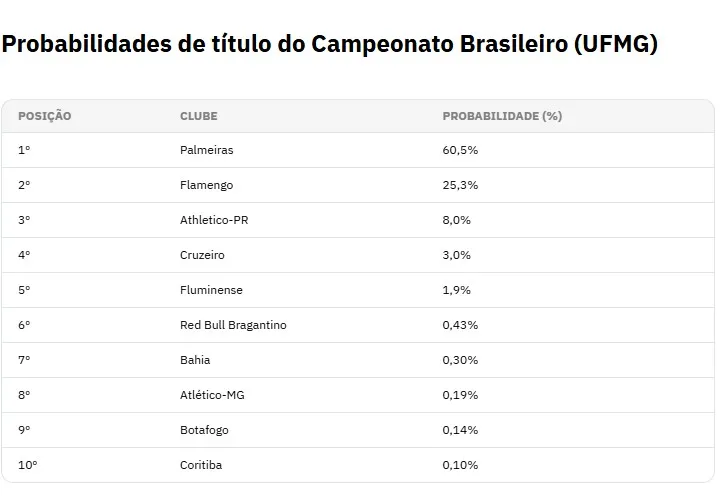The height and width of the screenshot is (500, 724).
Task: Click the 10º position cell
Action: [28, 465]
